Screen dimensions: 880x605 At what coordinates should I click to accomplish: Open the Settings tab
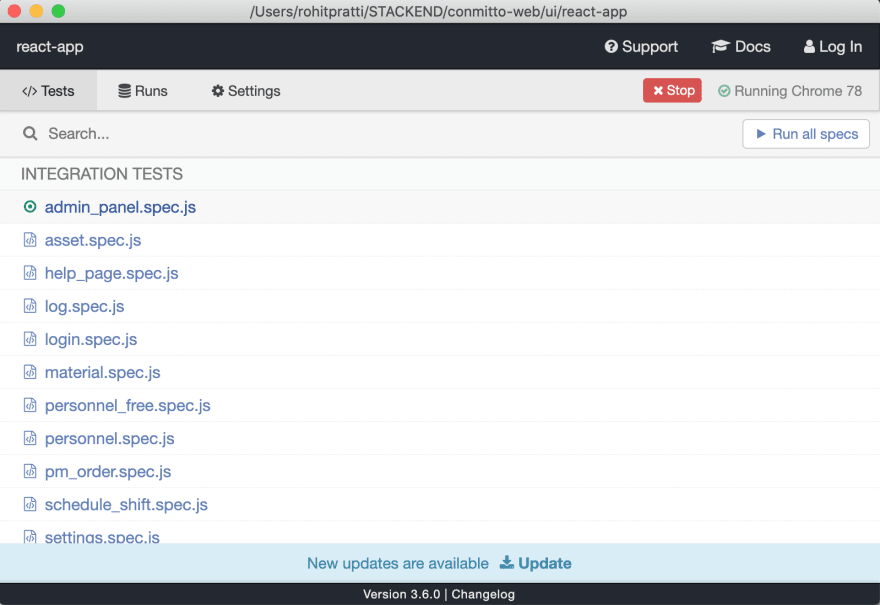pyautogui.click(x=246, y=91)
